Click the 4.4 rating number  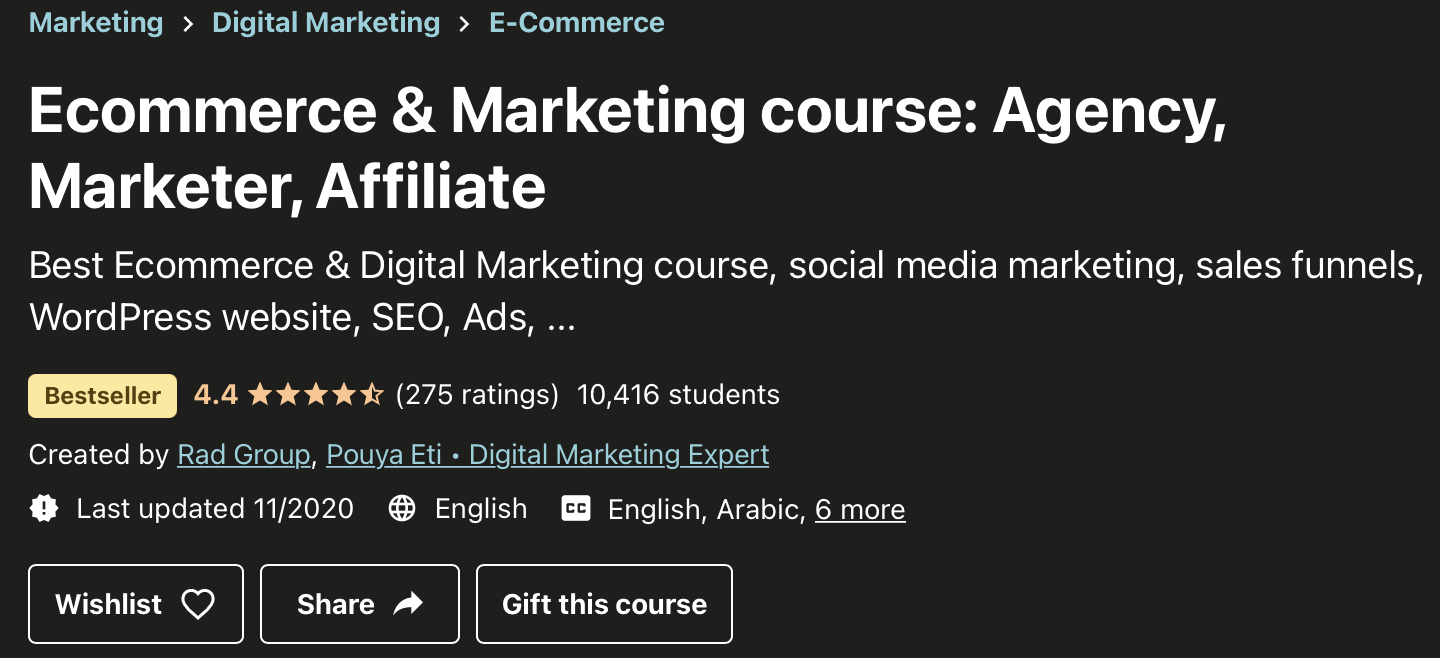point(216,395)
